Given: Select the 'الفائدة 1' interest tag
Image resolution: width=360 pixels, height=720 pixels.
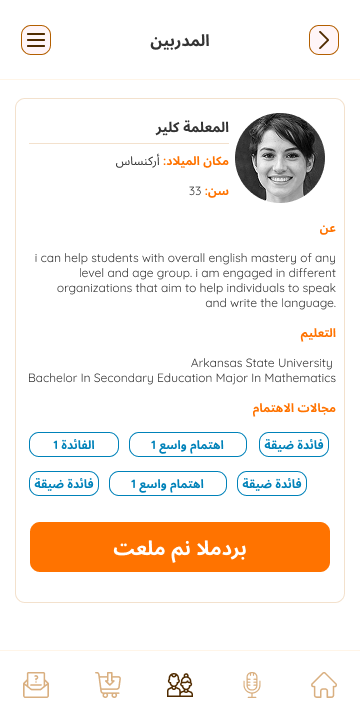Looking at the screenshot, I should (74, 444).
